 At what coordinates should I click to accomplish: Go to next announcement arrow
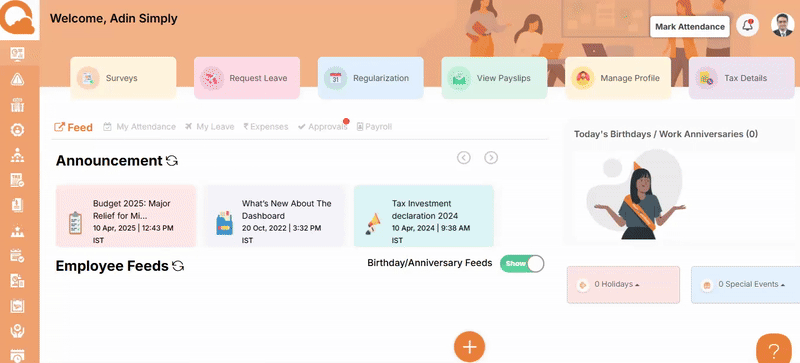491,158
